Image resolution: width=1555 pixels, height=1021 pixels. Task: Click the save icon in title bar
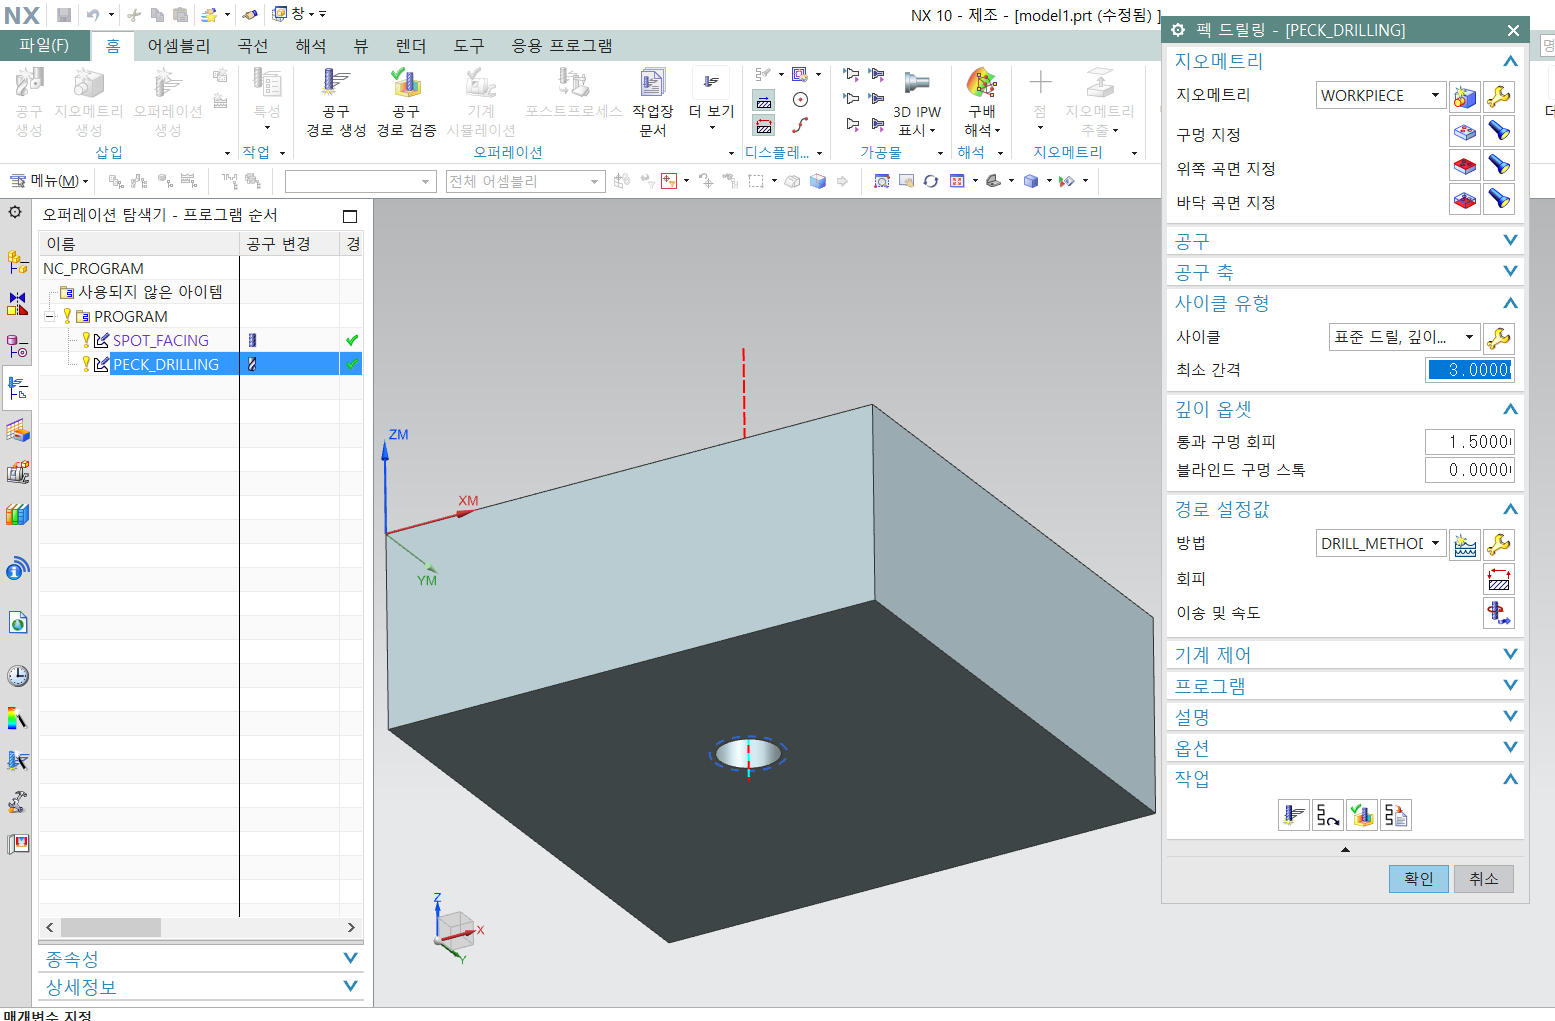pos(64,14)
